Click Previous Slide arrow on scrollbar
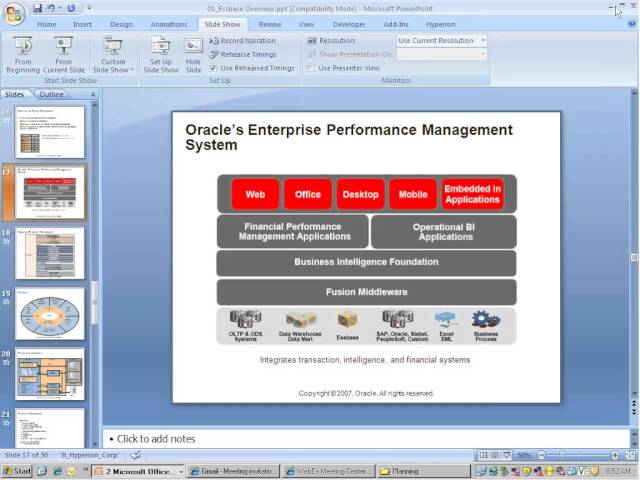This screenshot has width=640, height=480. click(634, 403)
